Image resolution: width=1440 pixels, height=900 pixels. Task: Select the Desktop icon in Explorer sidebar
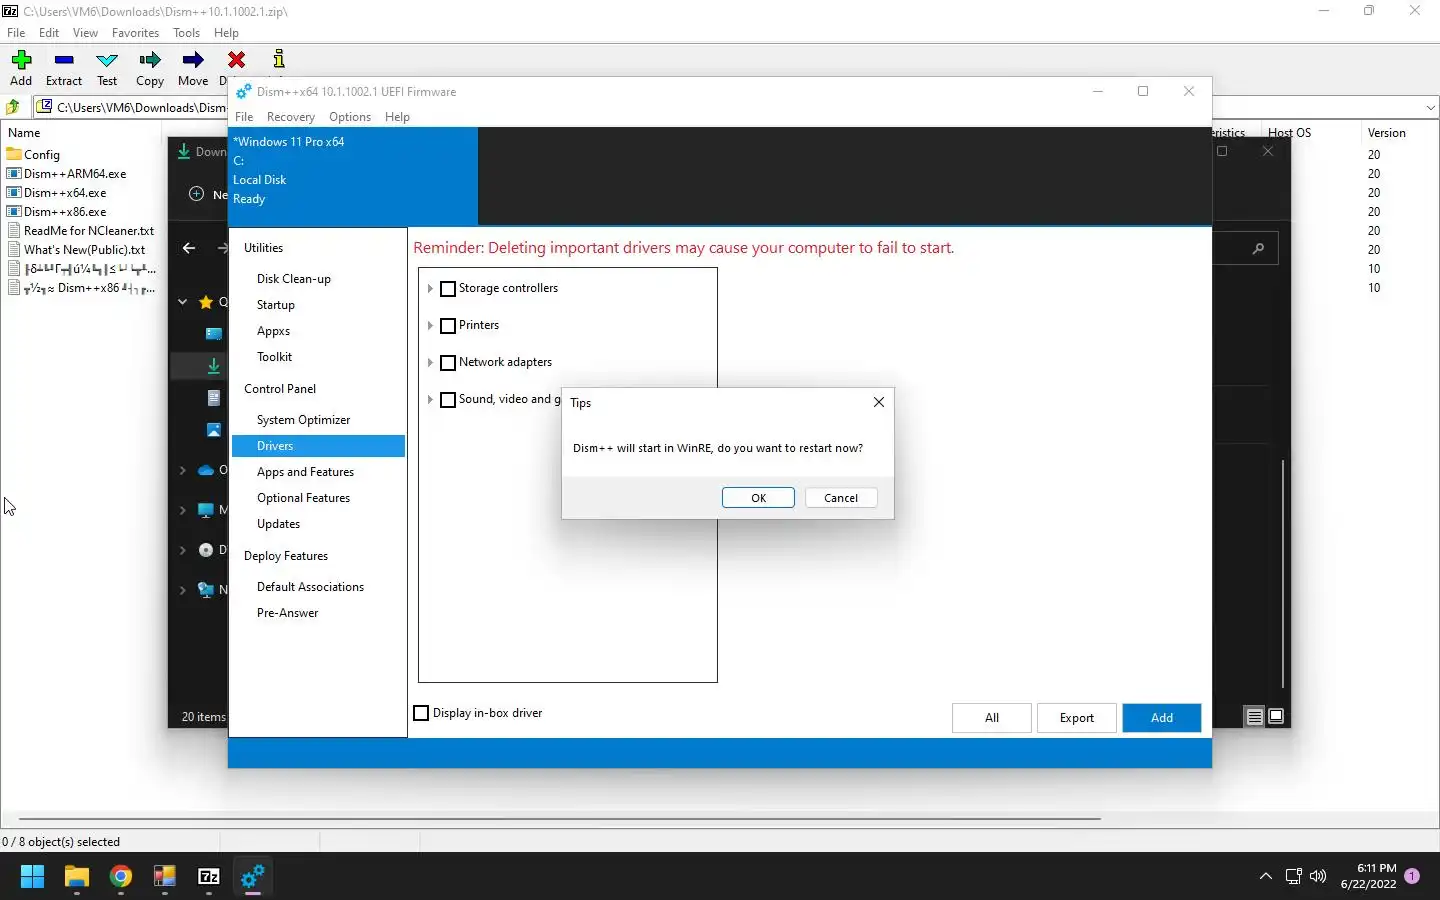coord(214,334)
